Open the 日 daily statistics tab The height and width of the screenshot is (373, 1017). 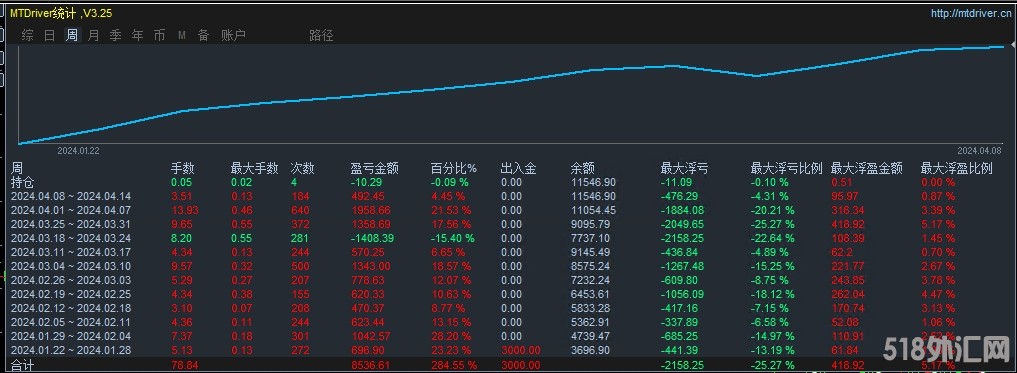click(x=49, y=36)
